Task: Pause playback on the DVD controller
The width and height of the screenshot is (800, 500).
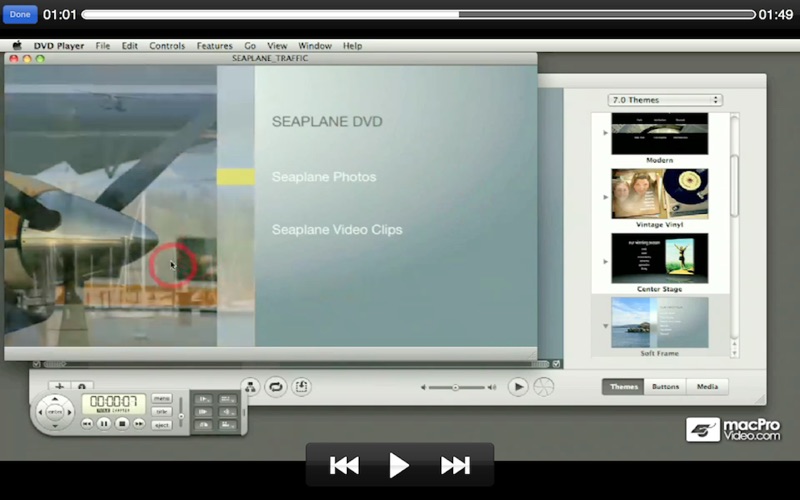Action: [x=104, y=423]
